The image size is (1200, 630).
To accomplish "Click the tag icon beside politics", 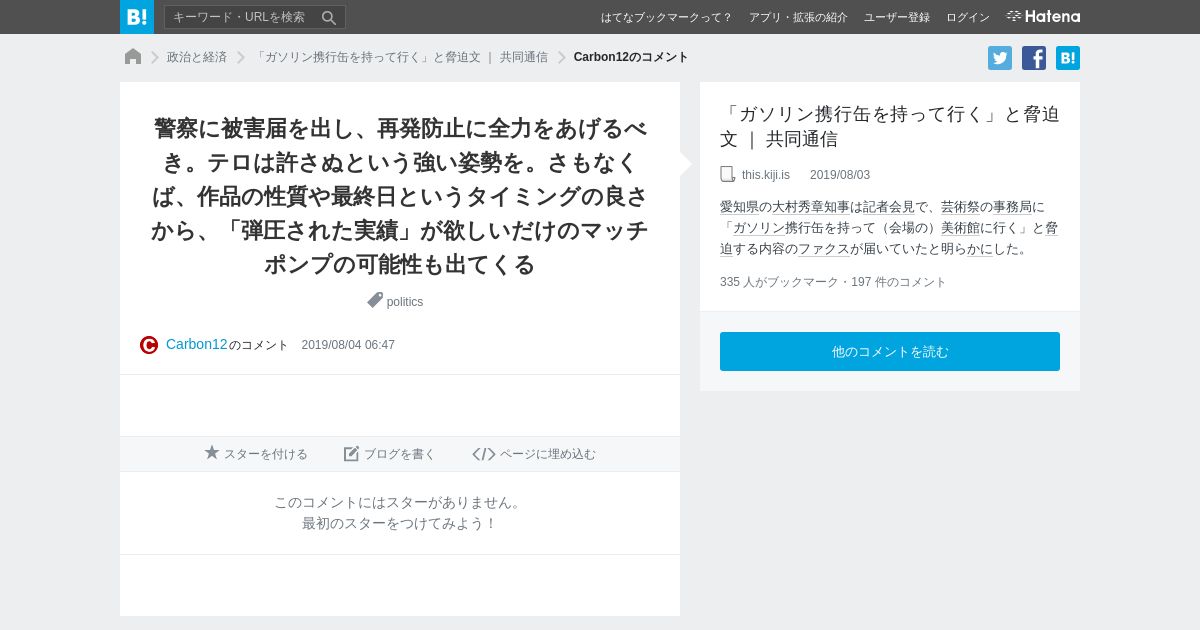I will click(375, 300).
